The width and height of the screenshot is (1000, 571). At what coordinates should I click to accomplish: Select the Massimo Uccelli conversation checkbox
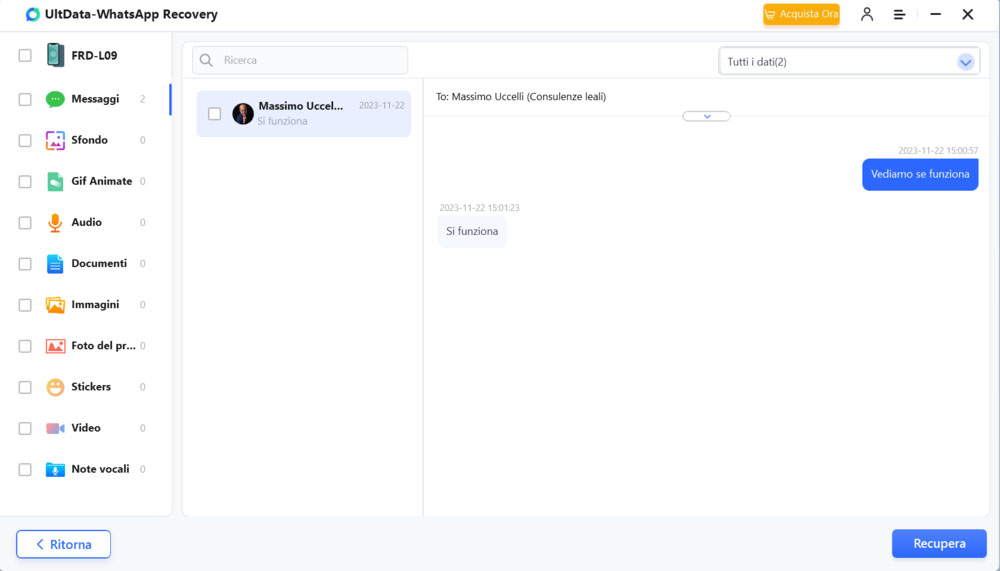click(x=214, y=114)
